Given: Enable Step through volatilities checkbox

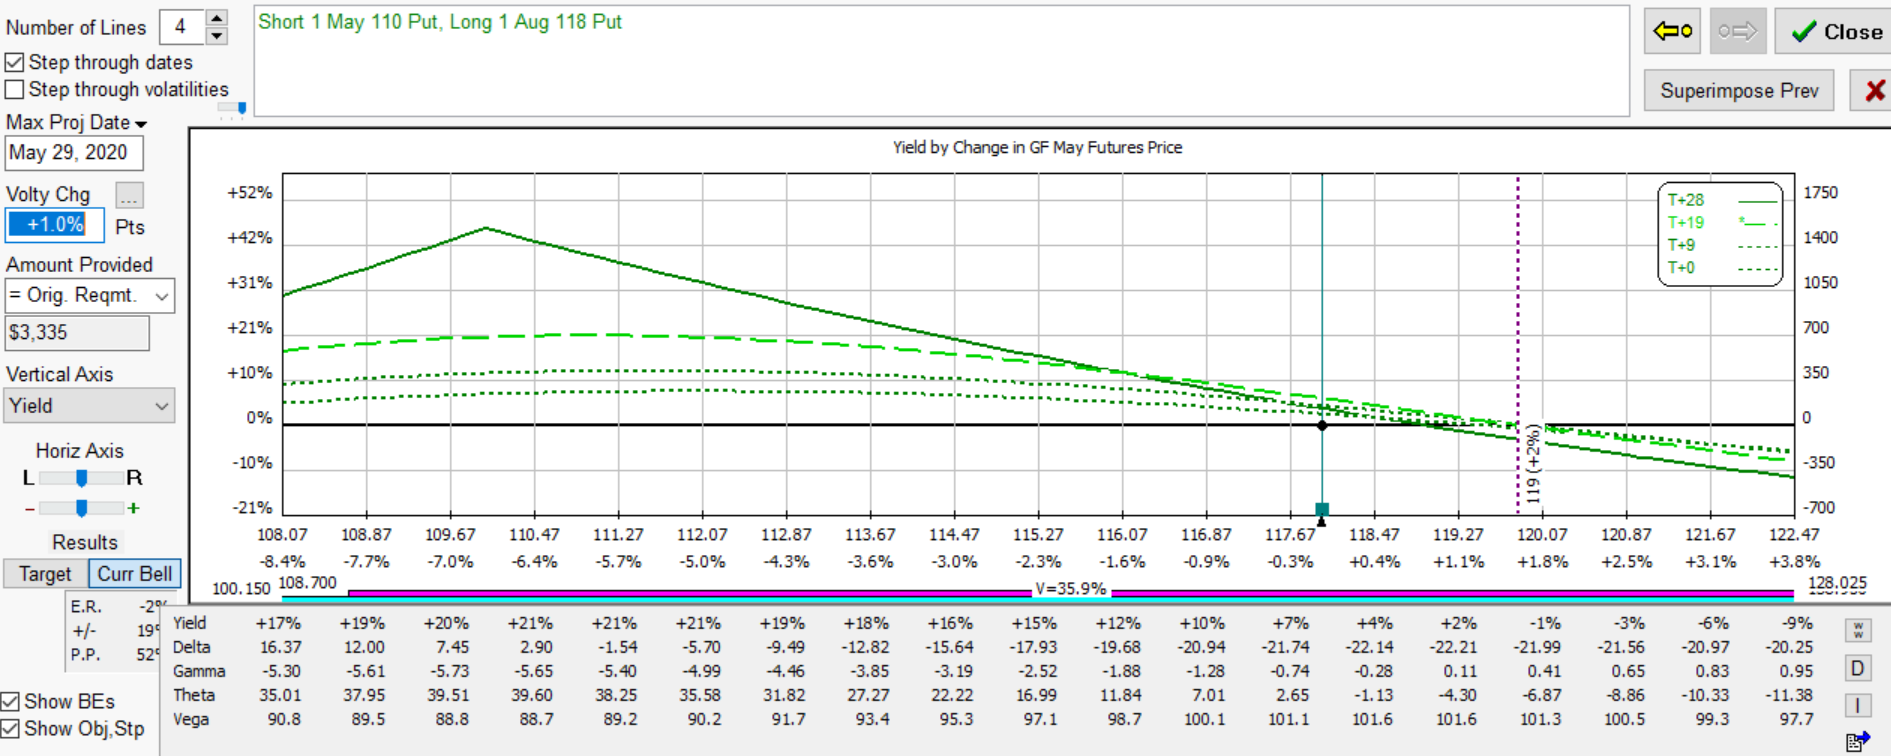Looking at the screenshot, I should (14, 89).
